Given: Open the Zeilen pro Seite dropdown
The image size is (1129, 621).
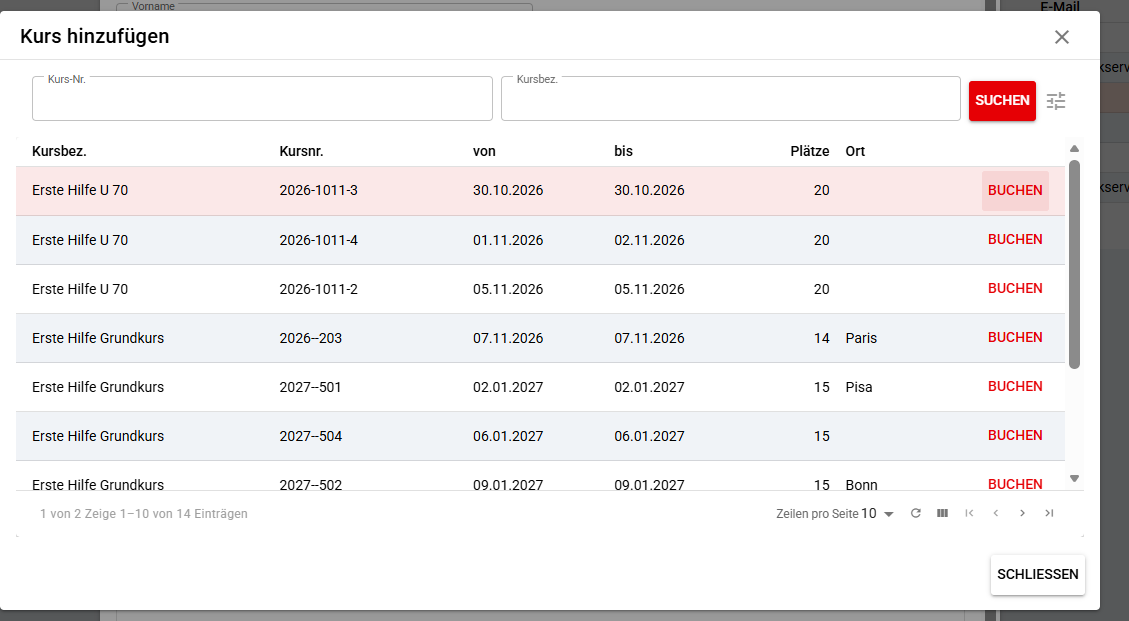Looking at the screenshot, I should click(878, 514).
